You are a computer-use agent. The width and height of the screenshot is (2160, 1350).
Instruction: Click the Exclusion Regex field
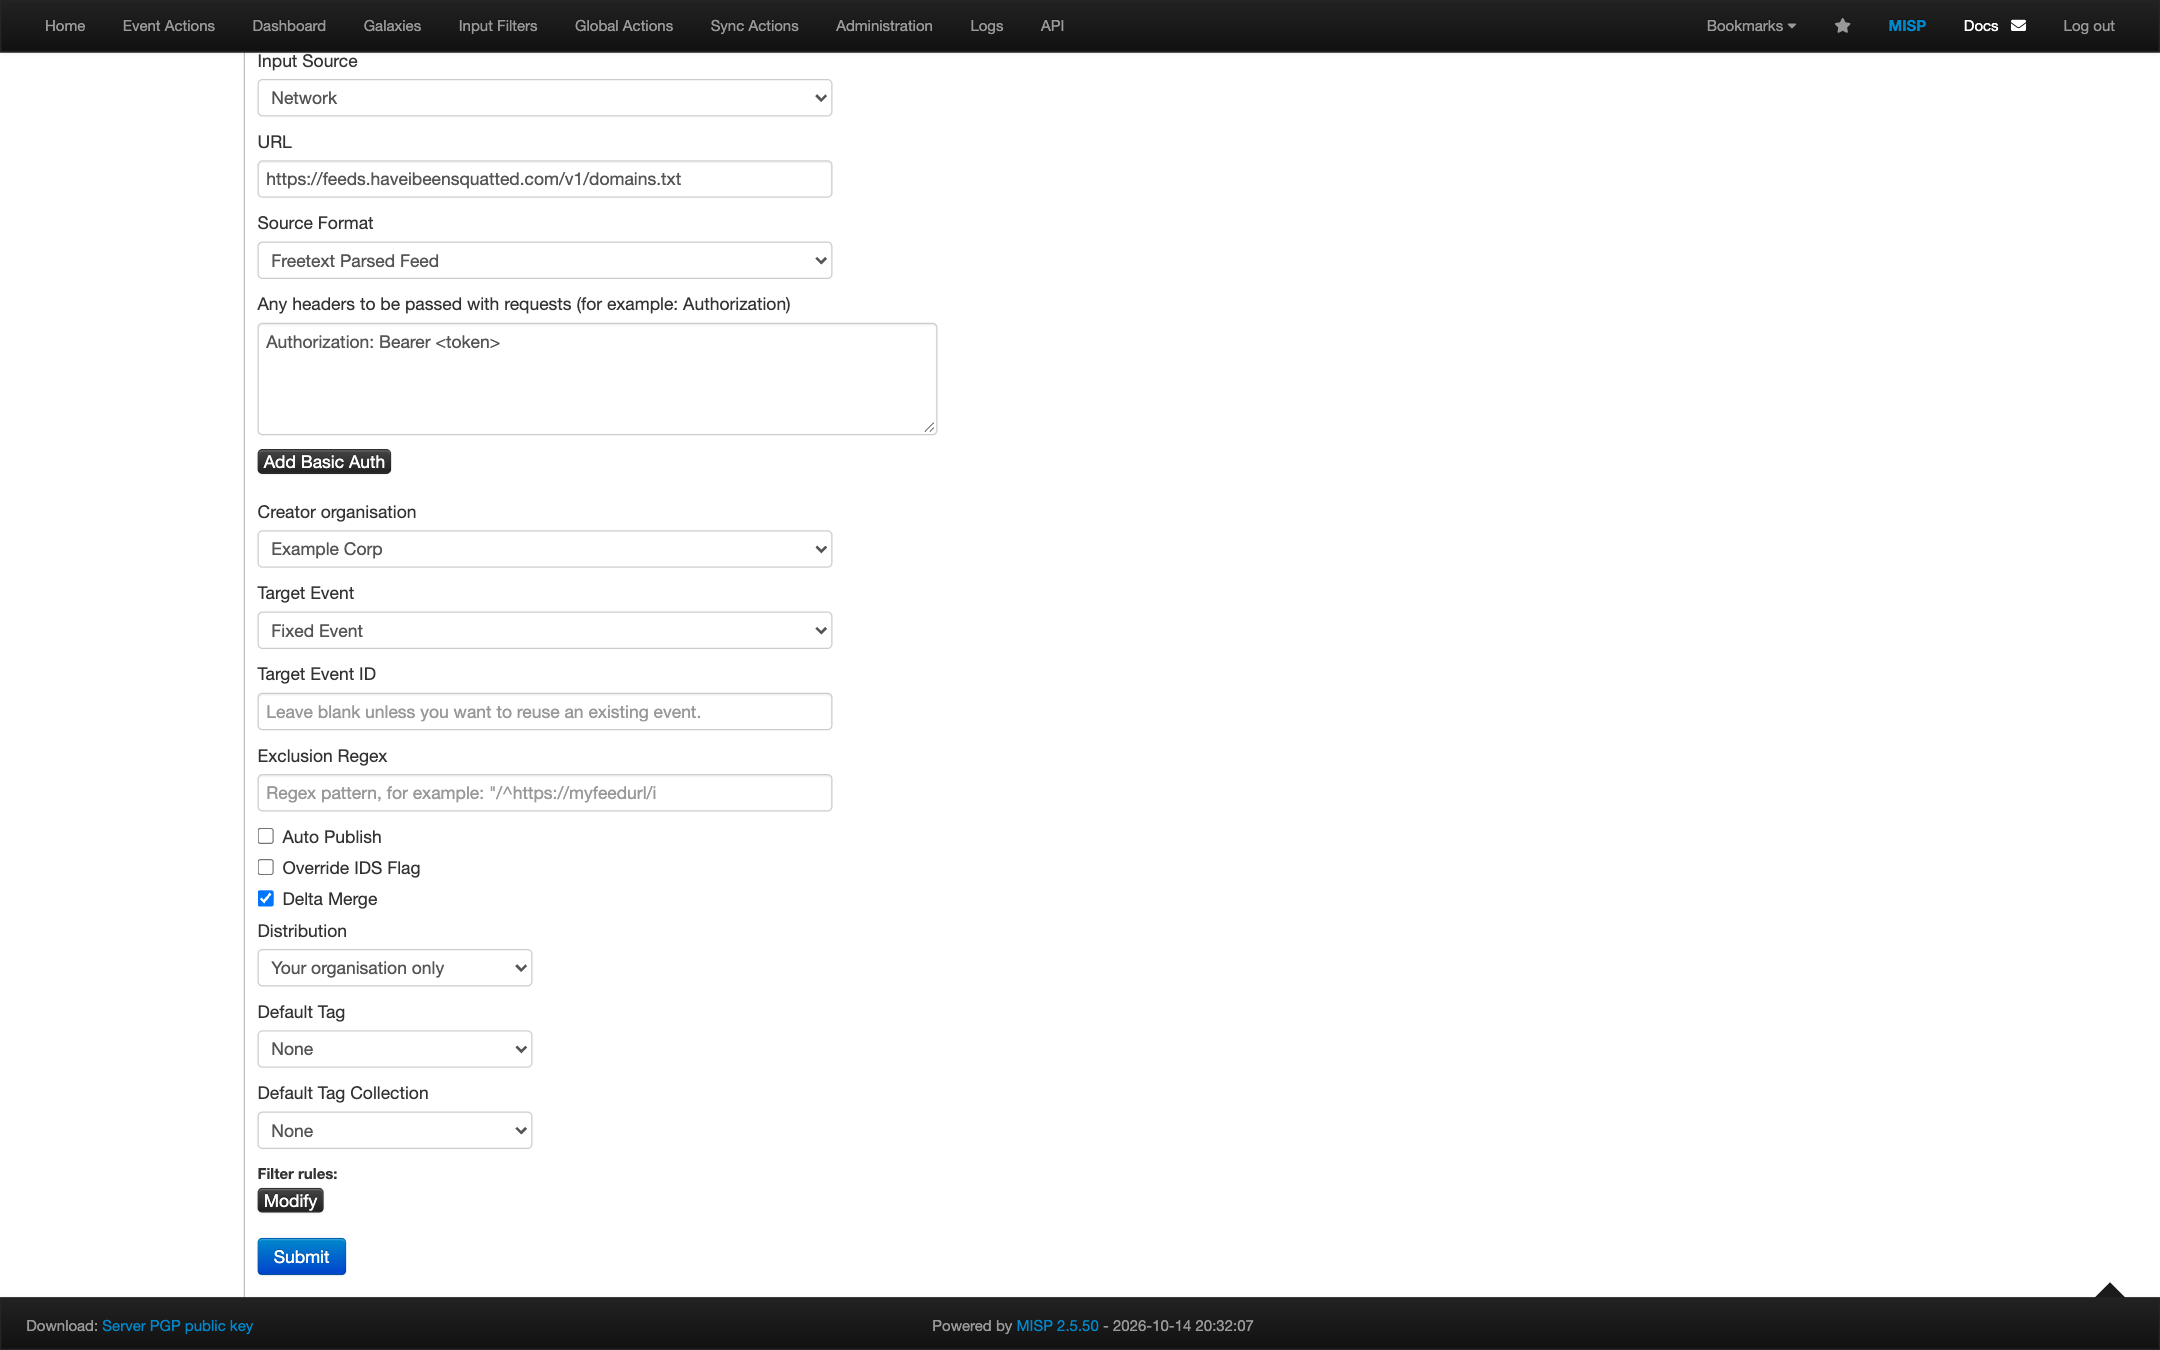545,793
